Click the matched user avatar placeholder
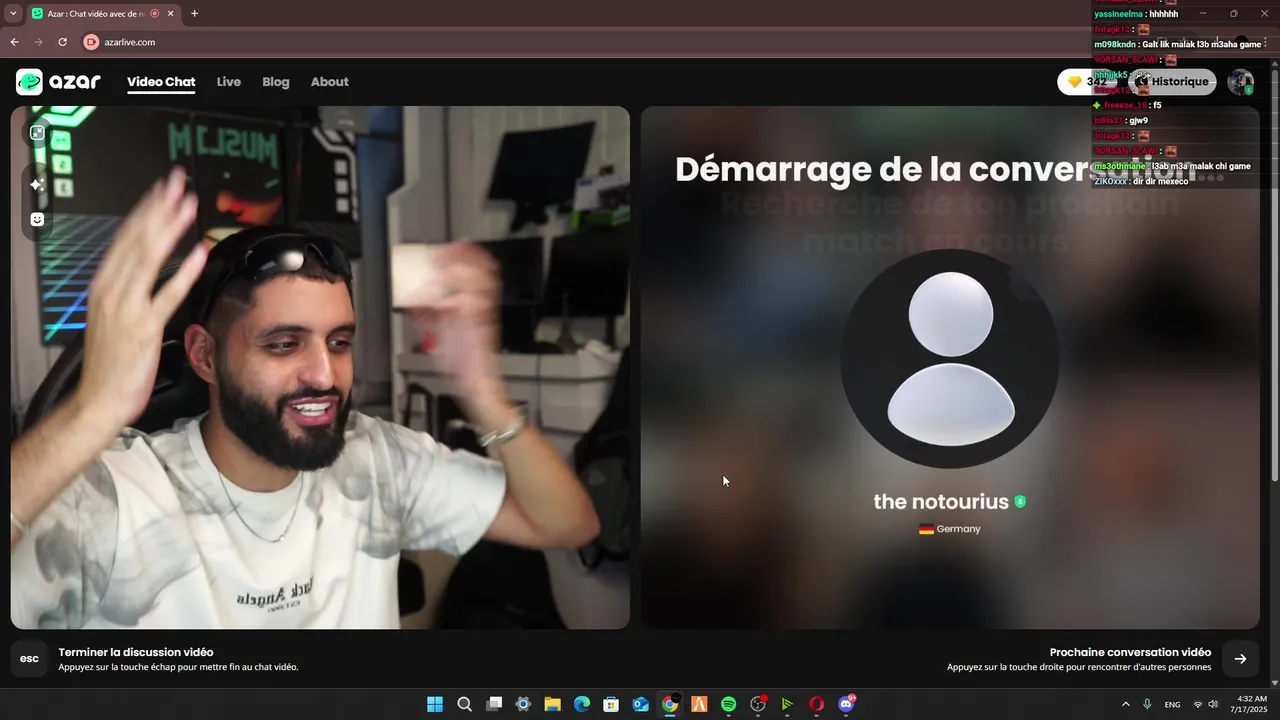The image size is (1280, 720). coord(950,358)
